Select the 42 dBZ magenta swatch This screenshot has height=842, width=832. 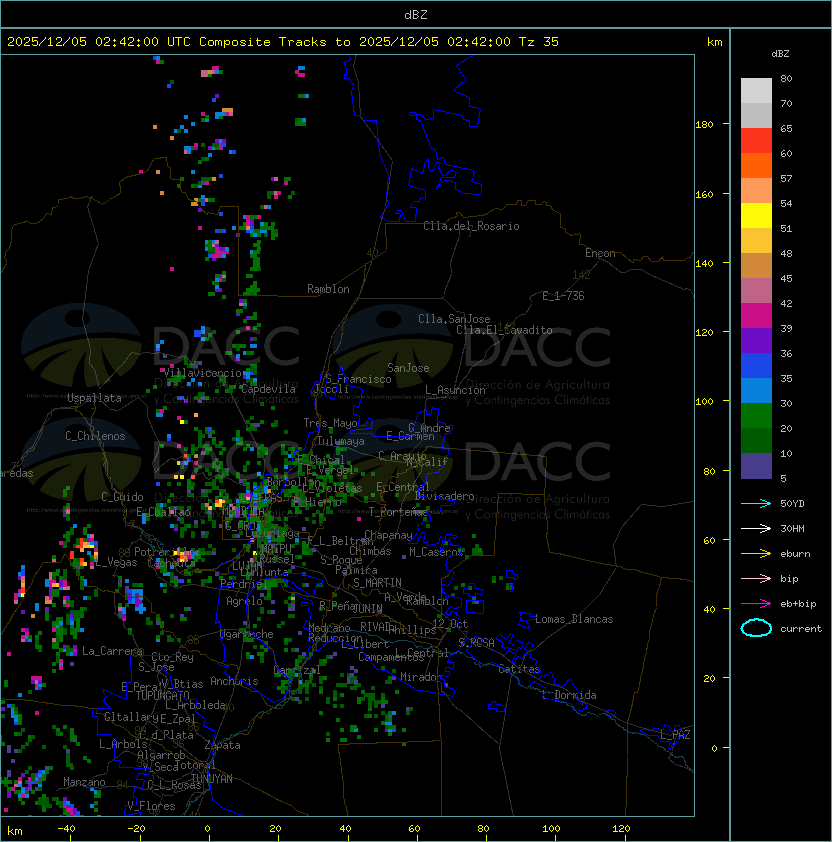click(x=756, y=316)
